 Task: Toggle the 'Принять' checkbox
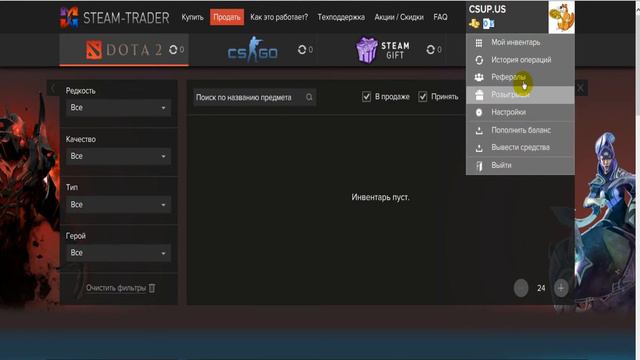[422, 97]
